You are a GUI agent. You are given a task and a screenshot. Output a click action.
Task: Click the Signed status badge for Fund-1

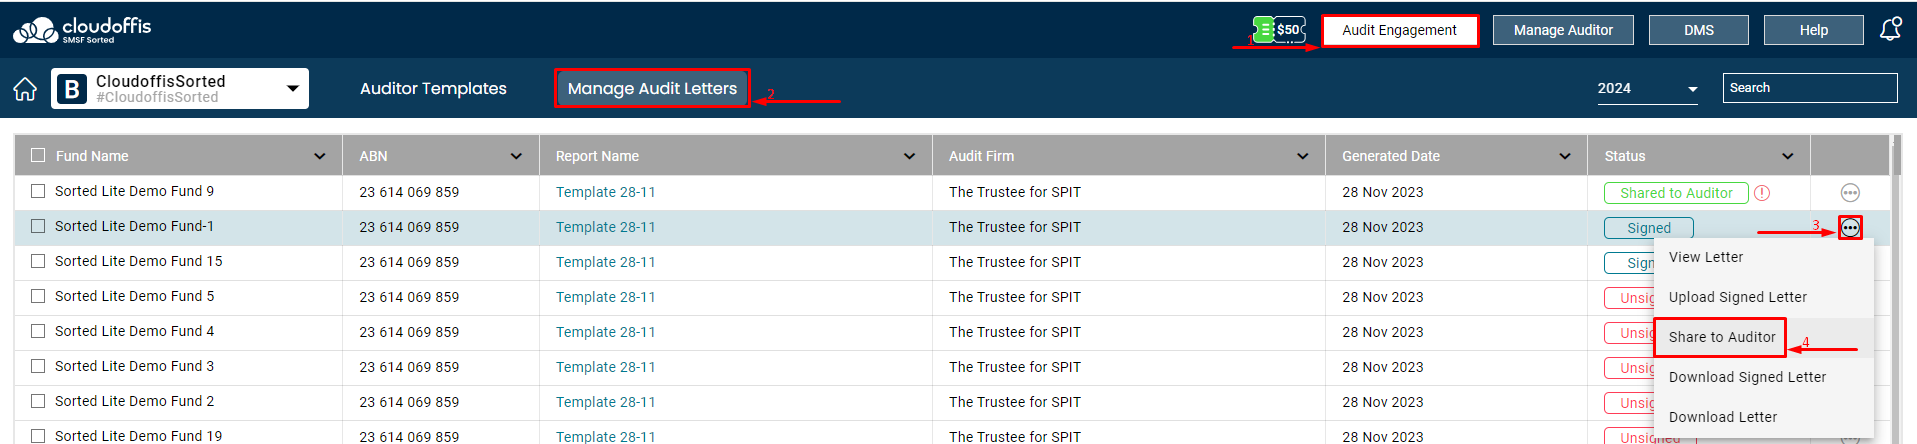[x=1649, y=228]
